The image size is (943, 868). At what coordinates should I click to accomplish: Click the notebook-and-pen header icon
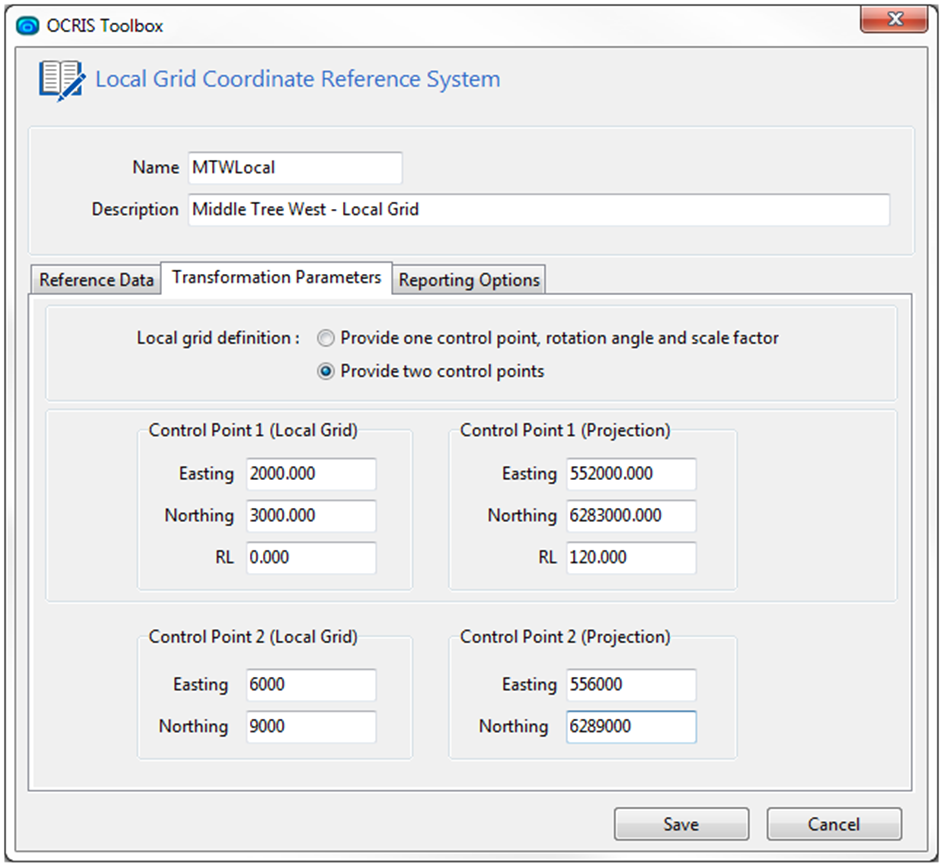point(62,80)
